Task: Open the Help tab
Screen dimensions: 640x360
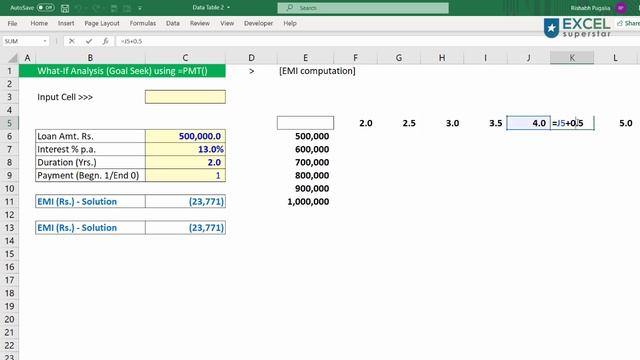Action: pos(290,23)
